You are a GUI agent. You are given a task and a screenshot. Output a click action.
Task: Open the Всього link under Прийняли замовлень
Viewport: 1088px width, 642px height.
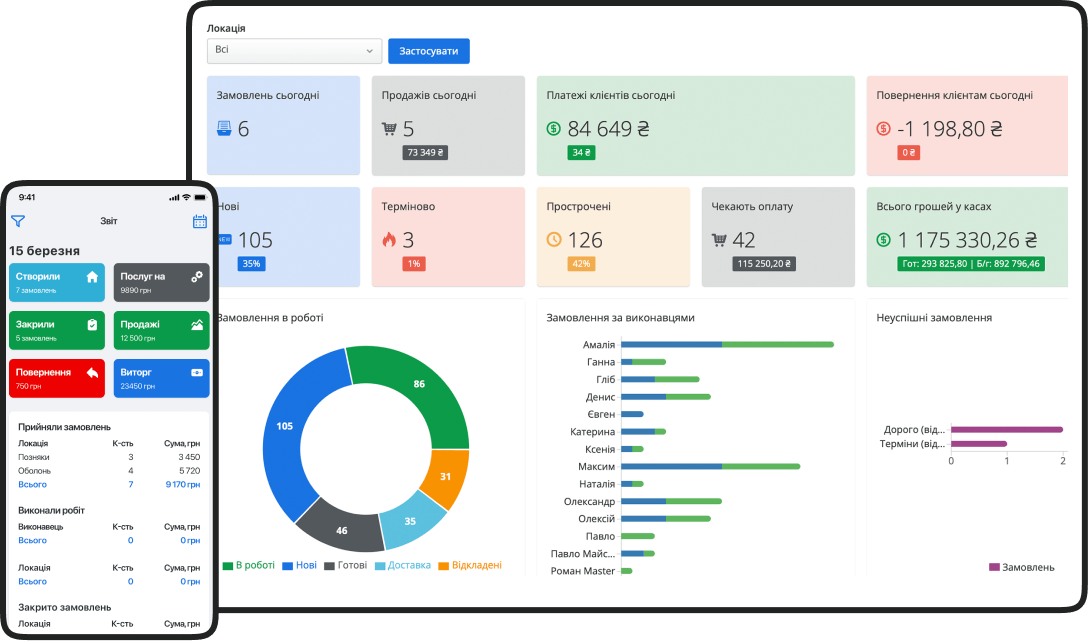click(33, 484)
